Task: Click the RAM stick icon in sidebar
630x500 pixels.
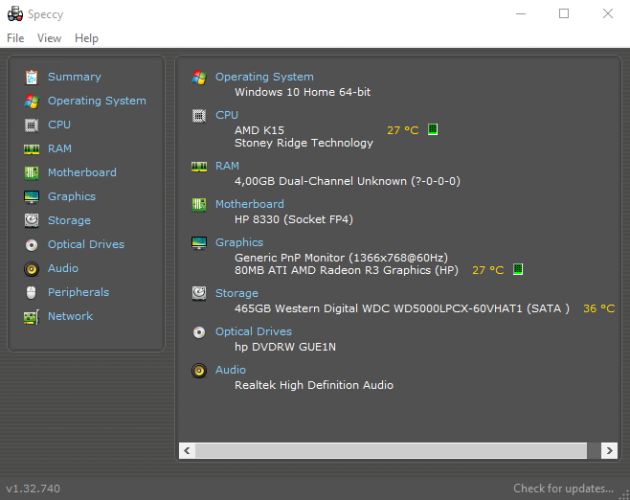Action: coord(31,149)
